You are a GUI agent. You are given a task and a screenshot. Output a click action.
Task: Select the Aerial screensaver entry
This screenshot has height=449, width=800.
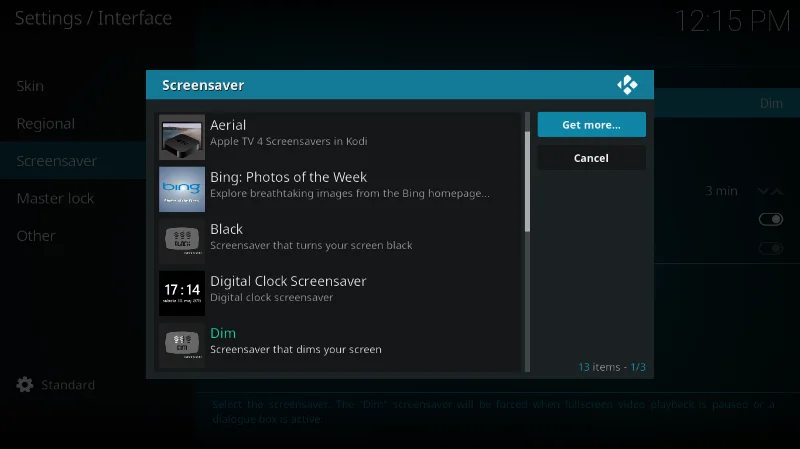[x=338, y=137]
